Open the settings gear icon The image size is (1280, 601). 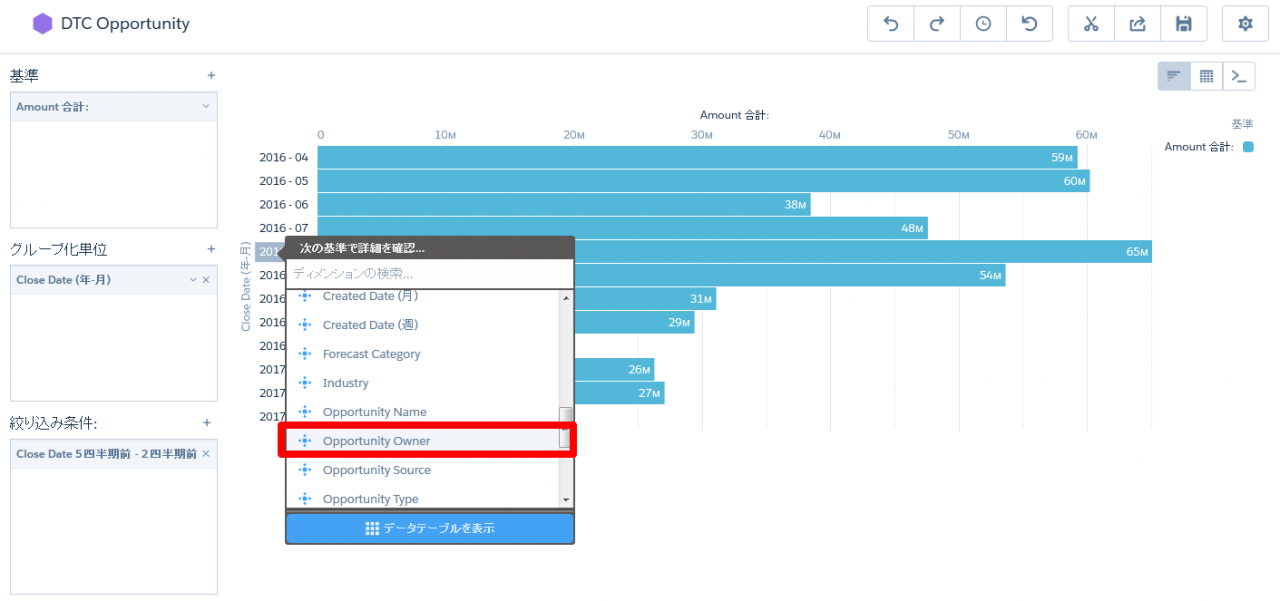(x=1245, y=24)
